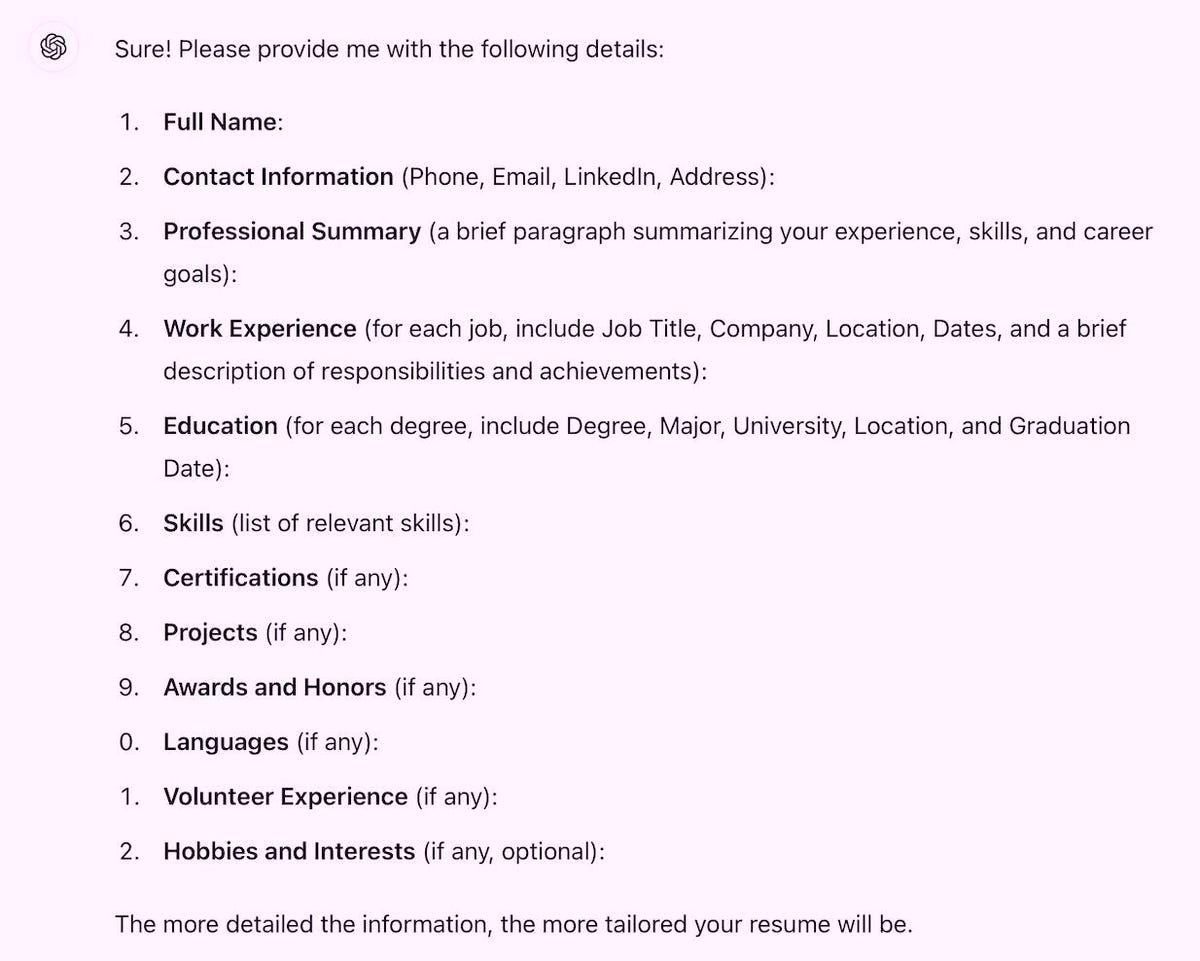
Task: Click the 'Full Name' list item
Action: pos(223,122)
